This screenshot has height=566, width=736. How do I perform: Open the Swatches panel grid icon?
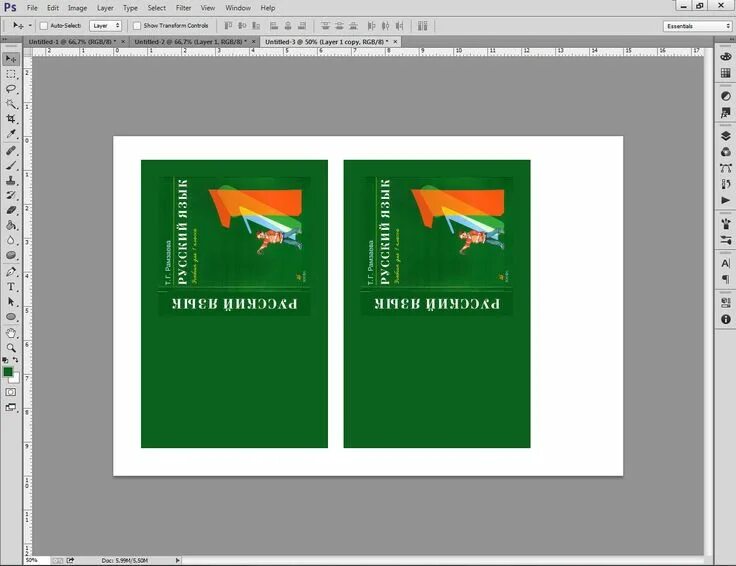point(726,73)
